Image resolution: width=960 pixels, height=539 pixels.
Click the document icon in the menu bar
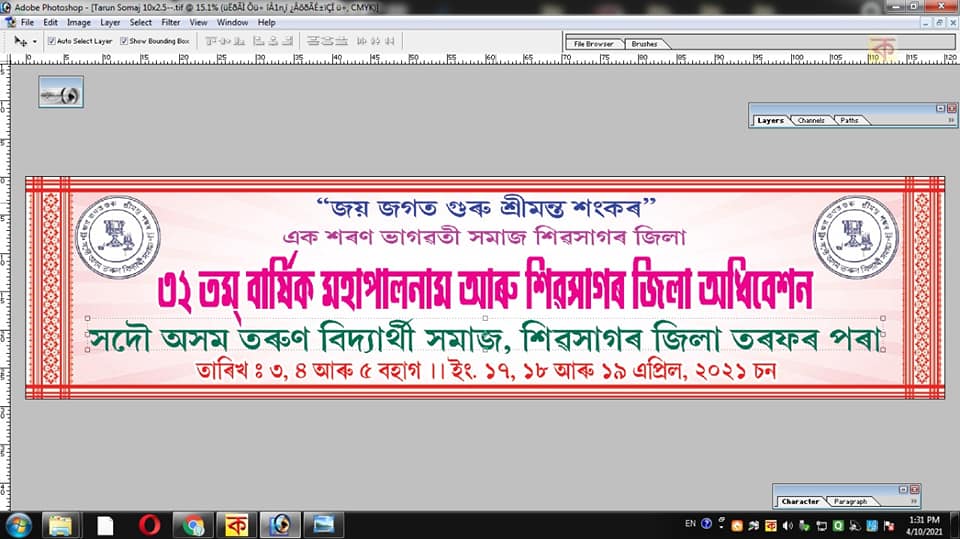click(x=10, y=23)
